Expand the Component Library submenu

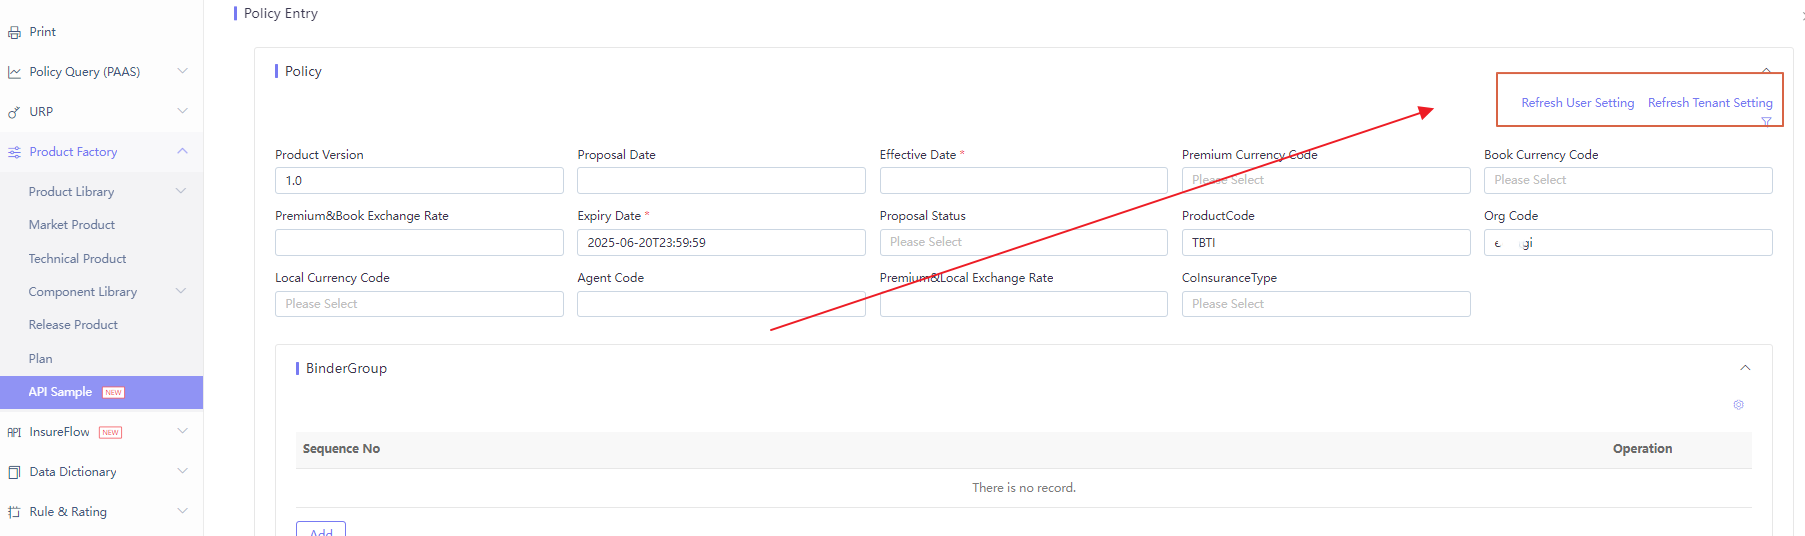(x=181, y=291)
